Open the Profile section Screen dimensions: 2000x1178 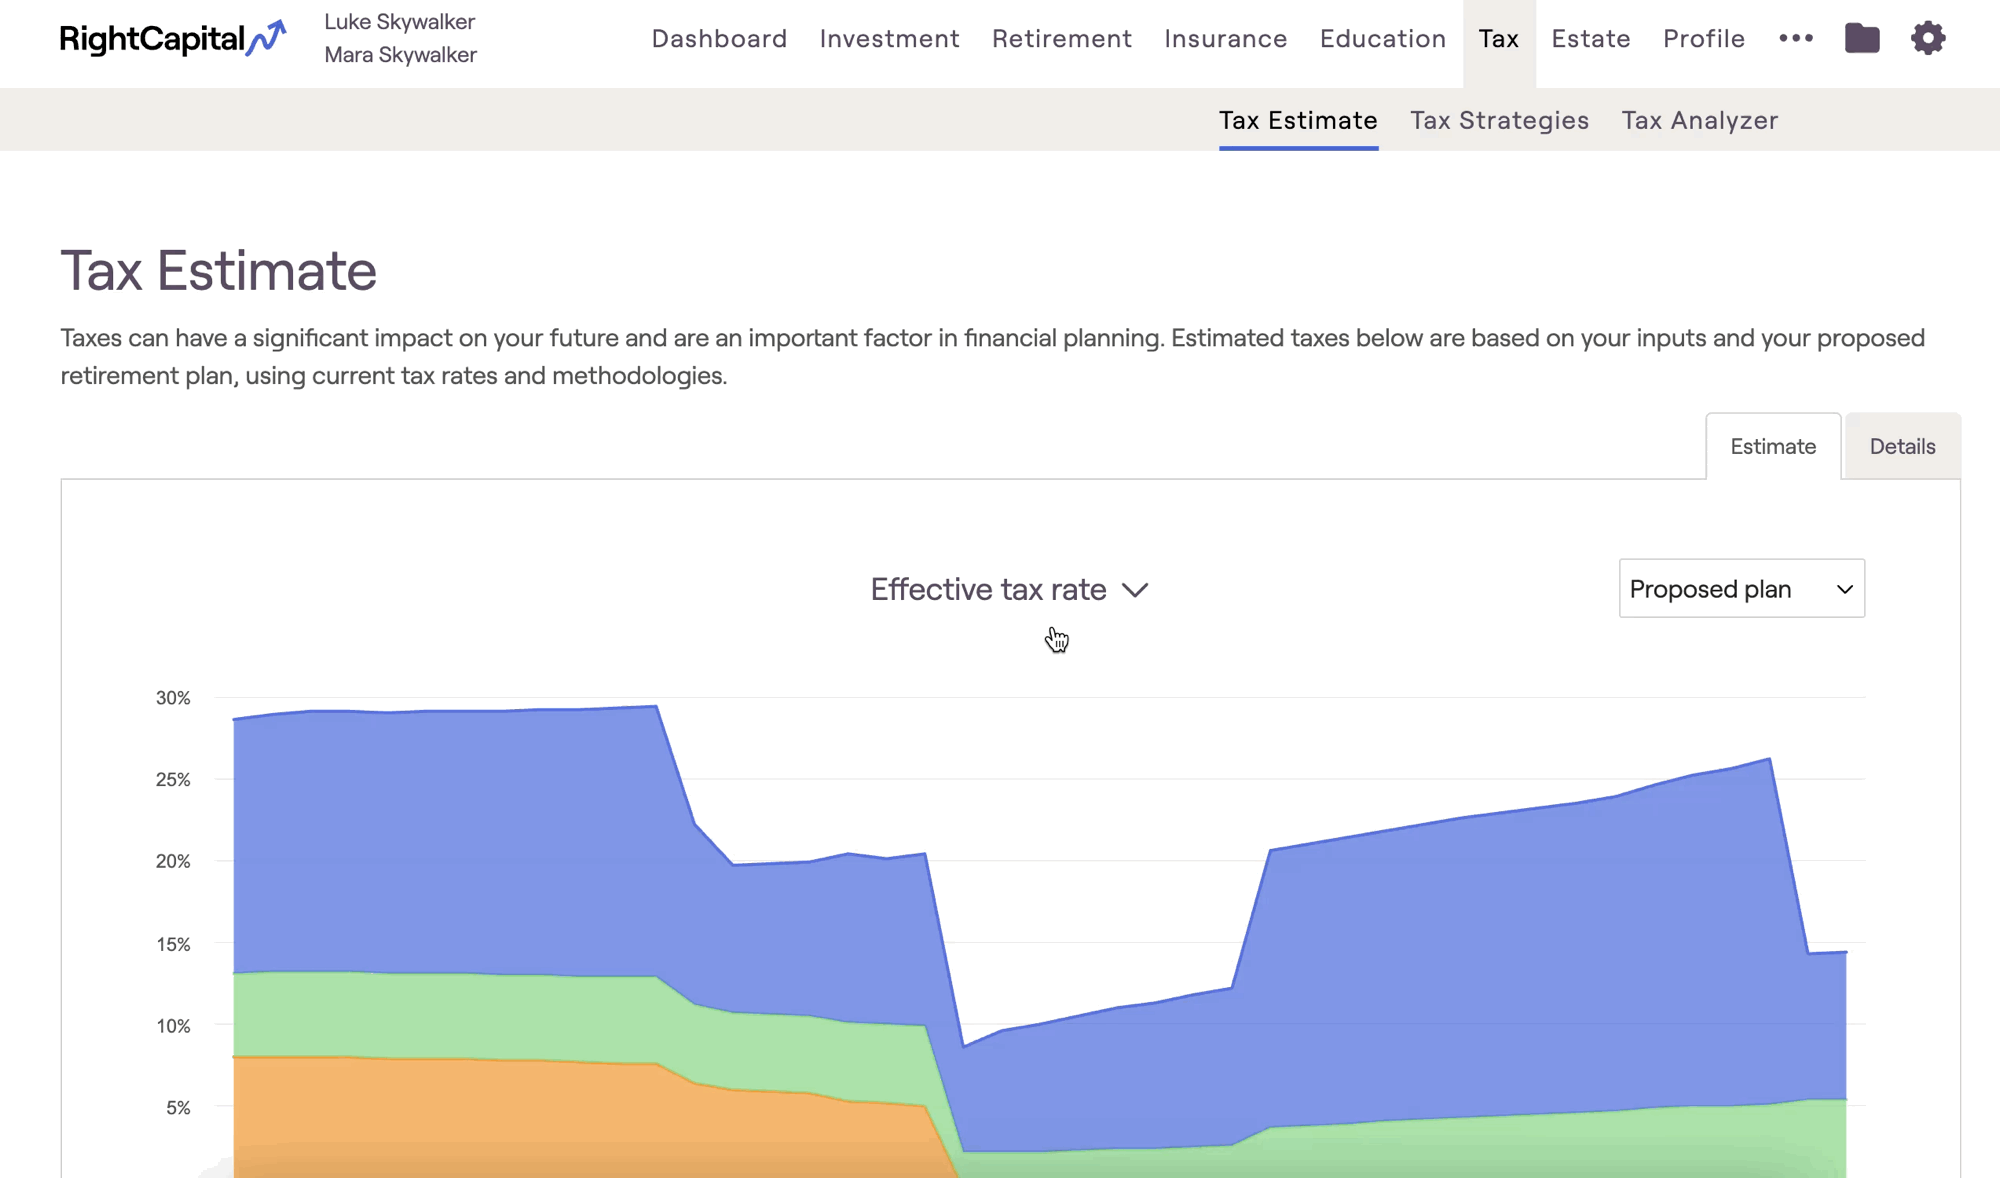pos(1703,38)
